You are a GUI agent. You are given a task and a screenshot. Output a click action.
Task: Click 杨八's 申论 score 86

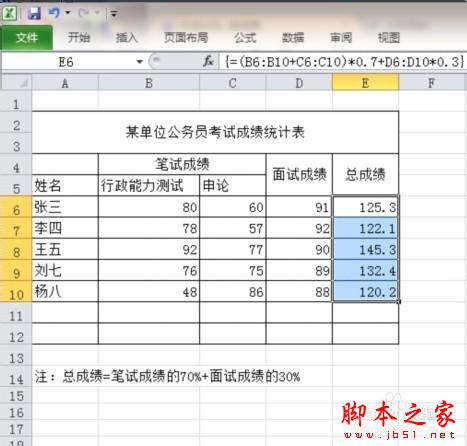233,292
